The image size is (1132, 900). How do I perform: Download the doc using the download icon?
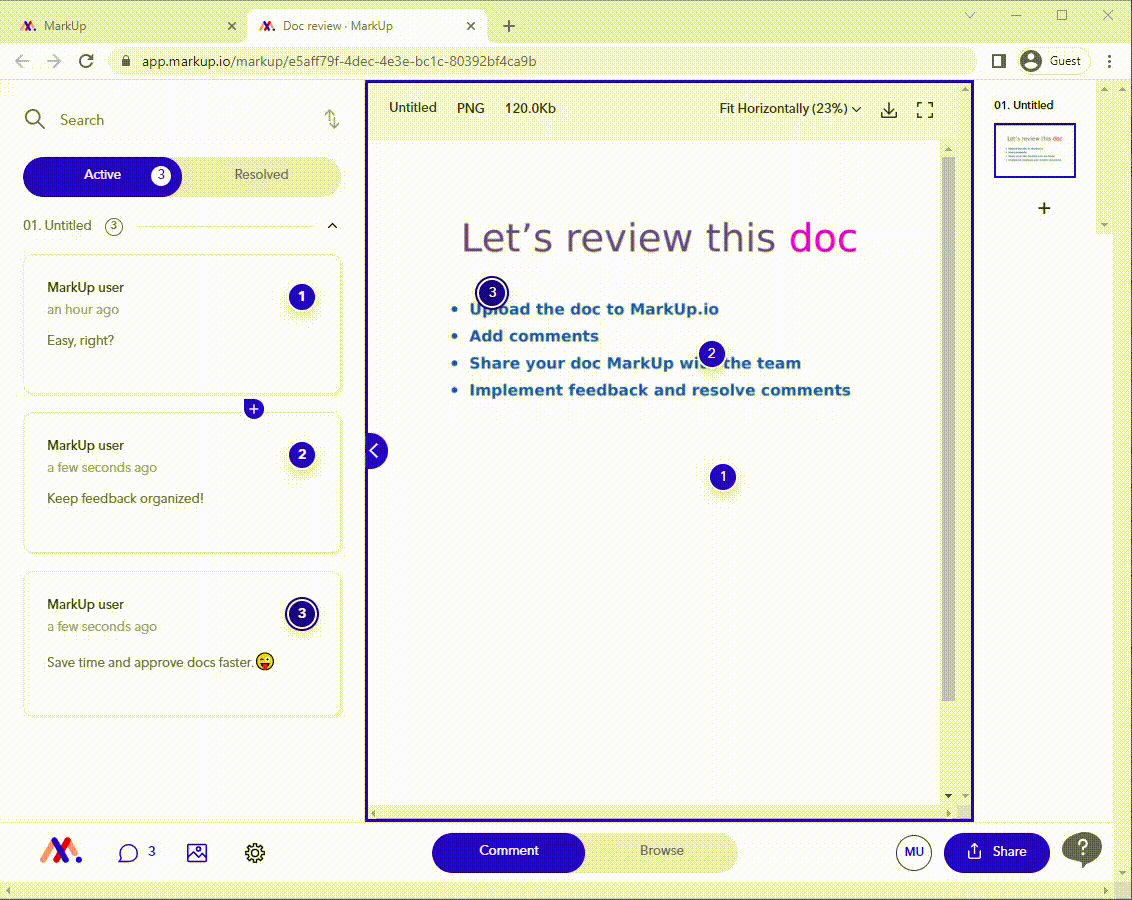coord(889,110)
